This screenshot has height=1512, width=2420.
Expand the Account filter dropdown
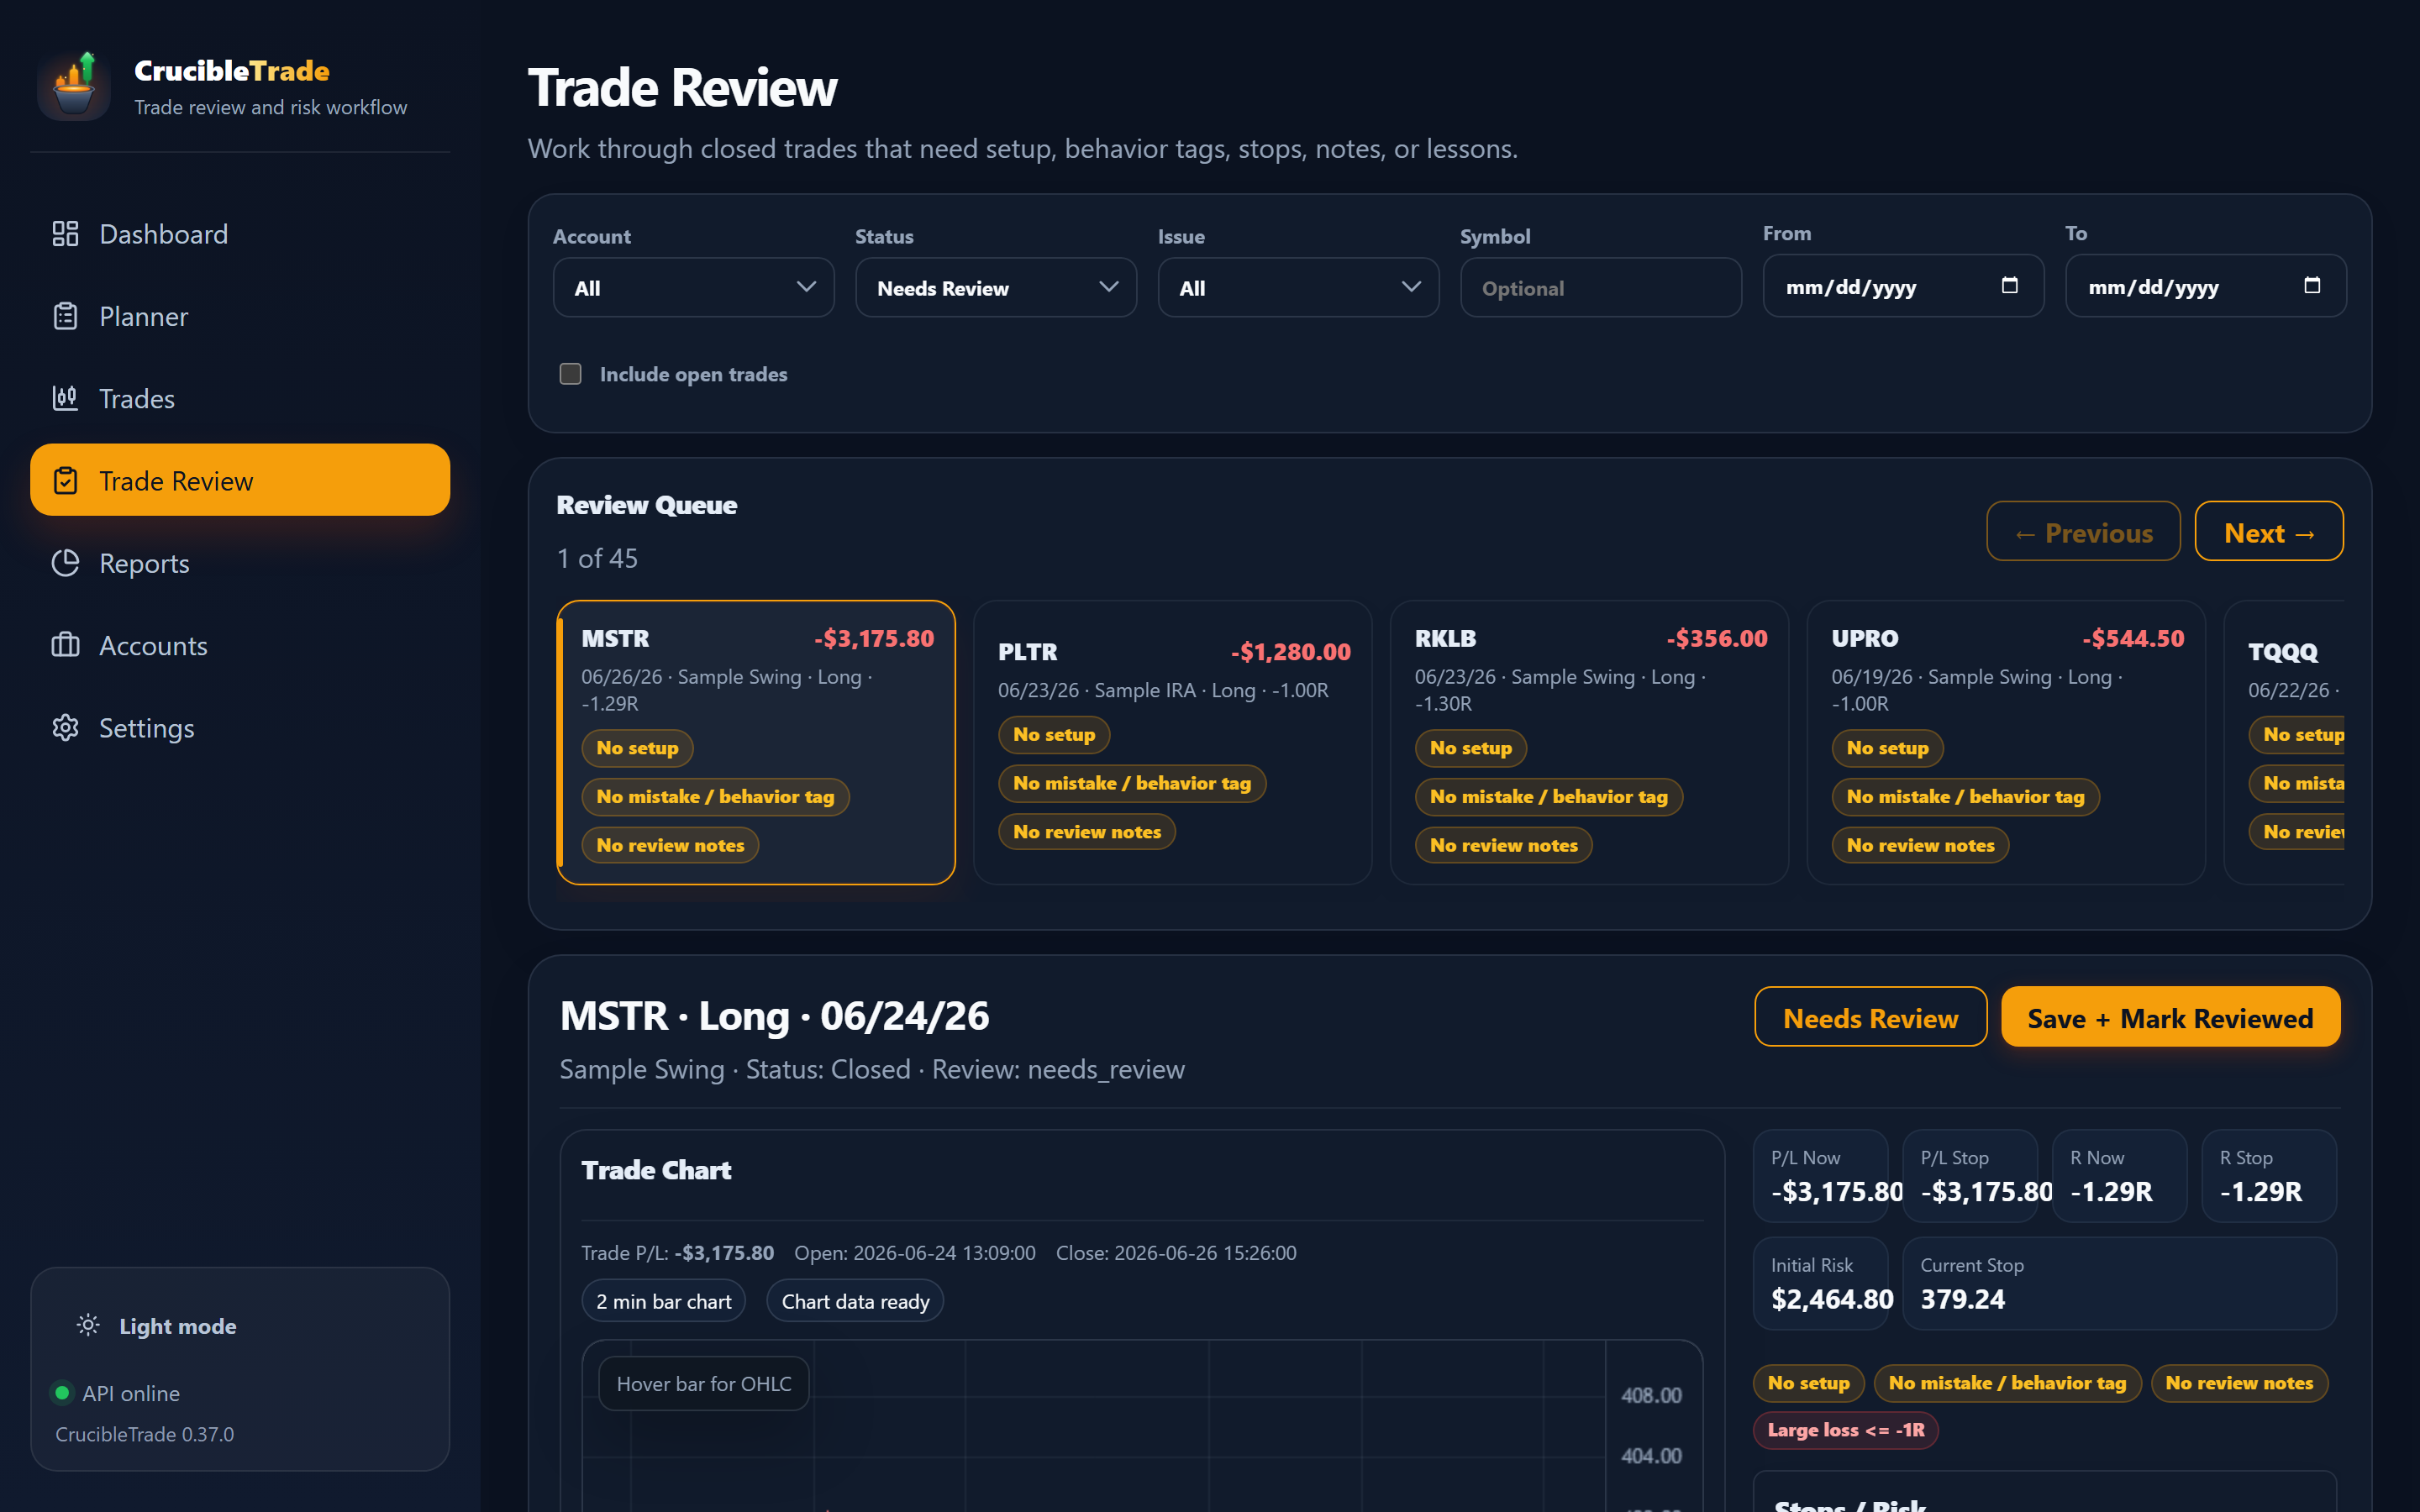point(693,288)
